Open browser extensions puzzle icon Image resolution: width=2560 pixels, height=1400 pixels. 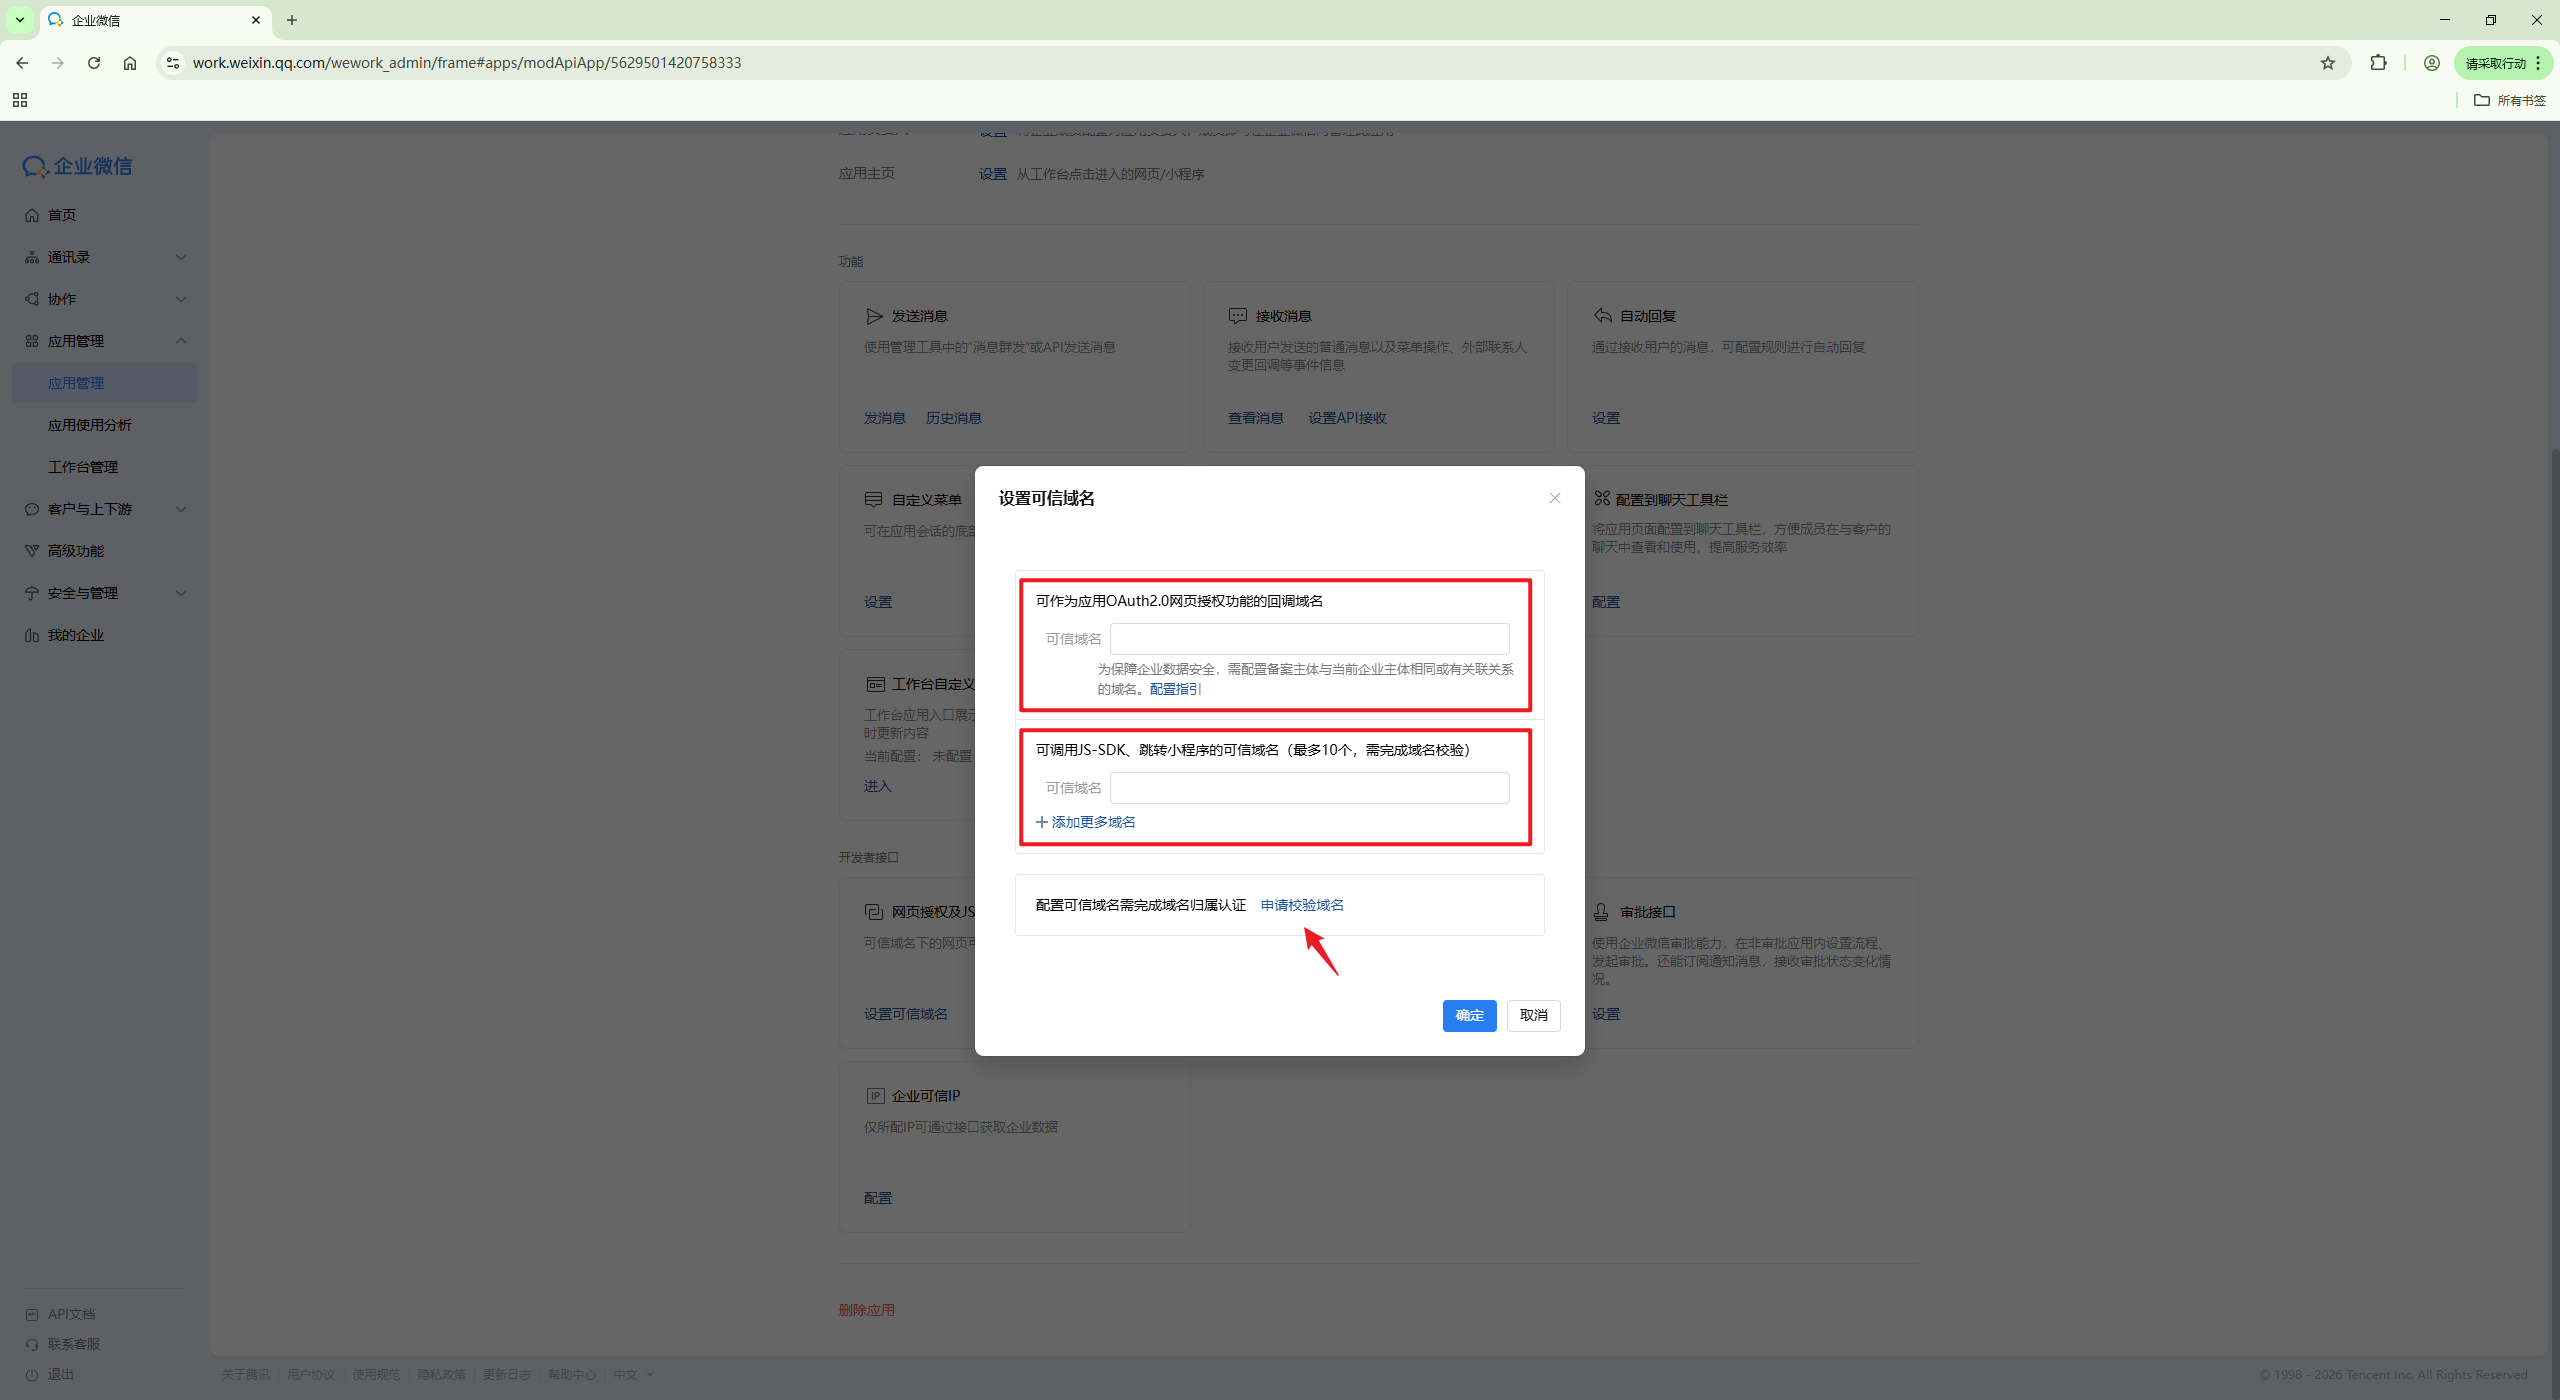[x=2378, y=63]
